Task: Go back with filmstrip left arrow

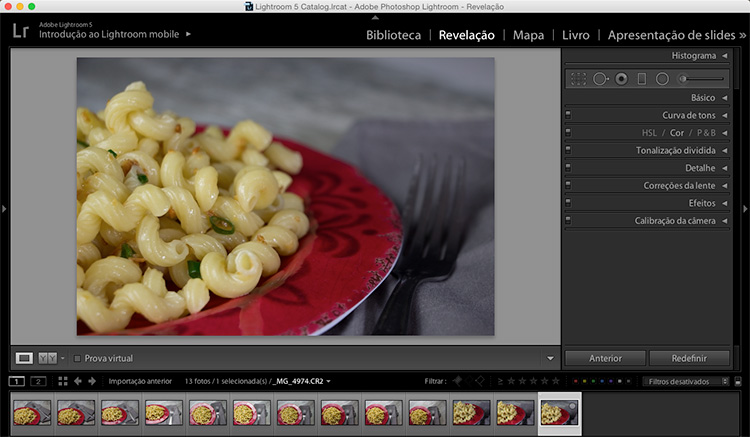Action: point(78,381)
